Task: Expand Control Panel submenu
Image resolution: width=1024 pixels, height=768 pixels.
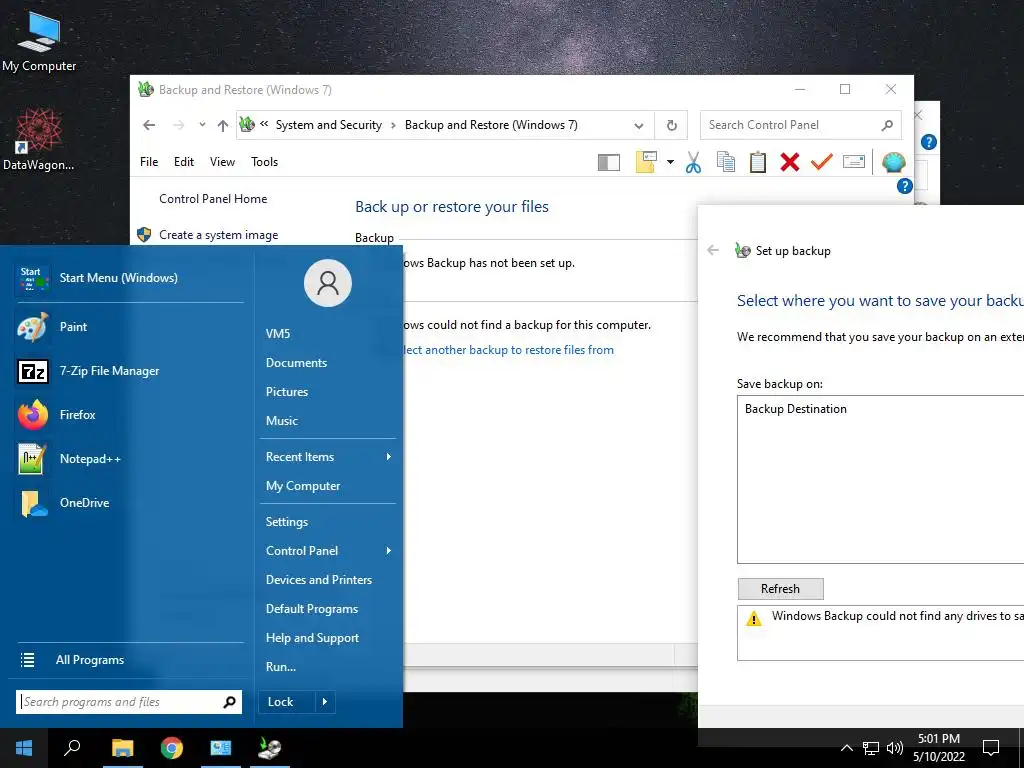Action: pyautogui.click(x=328, y=551)
